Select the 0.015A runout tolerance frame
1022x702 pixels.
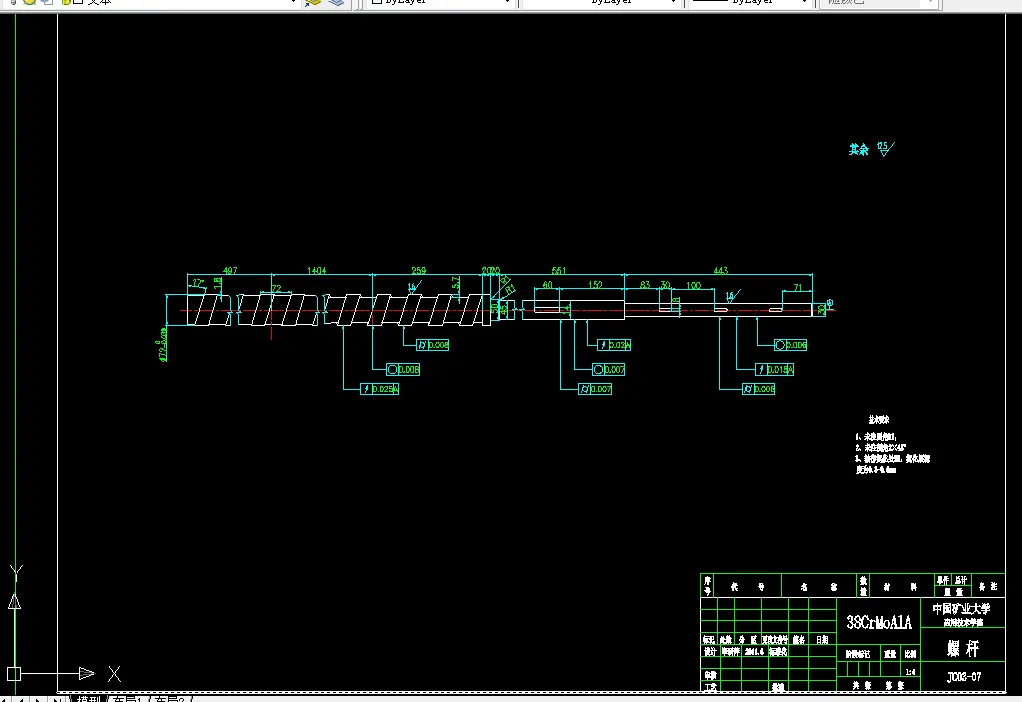(774, 370)
